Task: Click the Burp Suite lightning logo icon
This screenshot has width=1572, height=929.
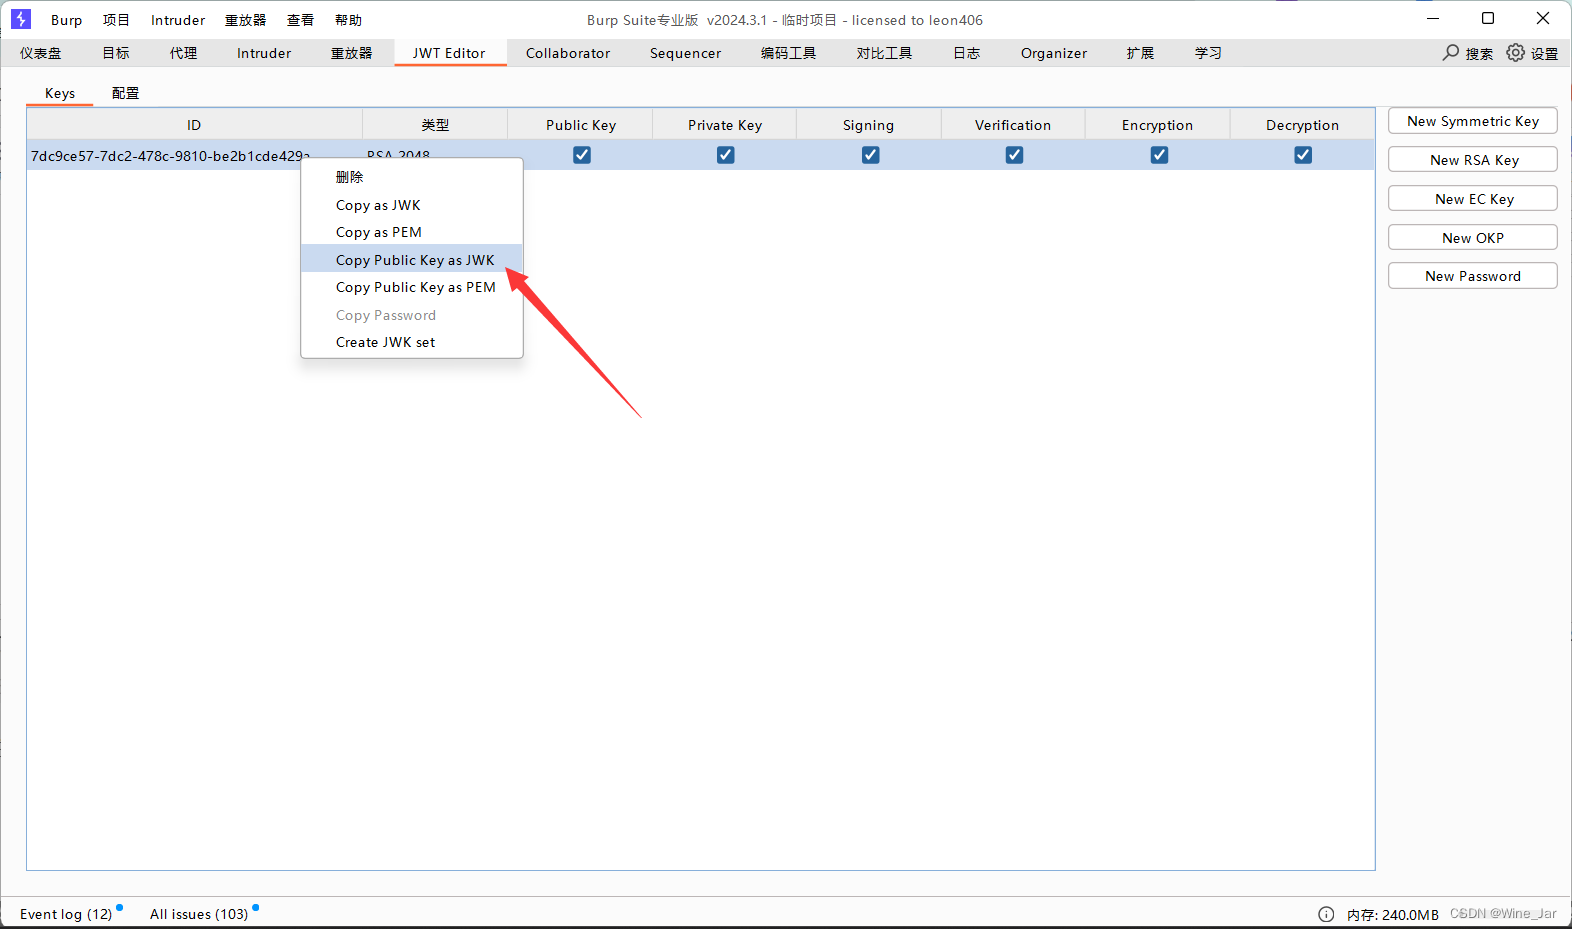Action: pyautogui.click(x=21, y=19)
